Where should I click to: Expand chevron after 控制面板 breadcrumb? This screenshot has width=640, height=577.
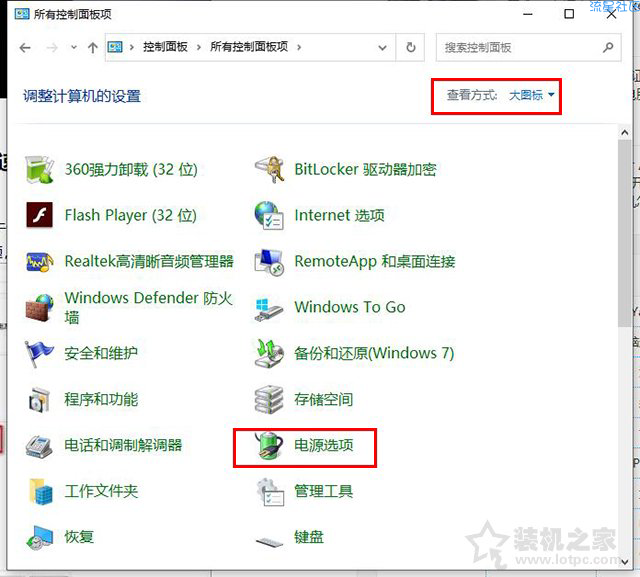(199, 47)
